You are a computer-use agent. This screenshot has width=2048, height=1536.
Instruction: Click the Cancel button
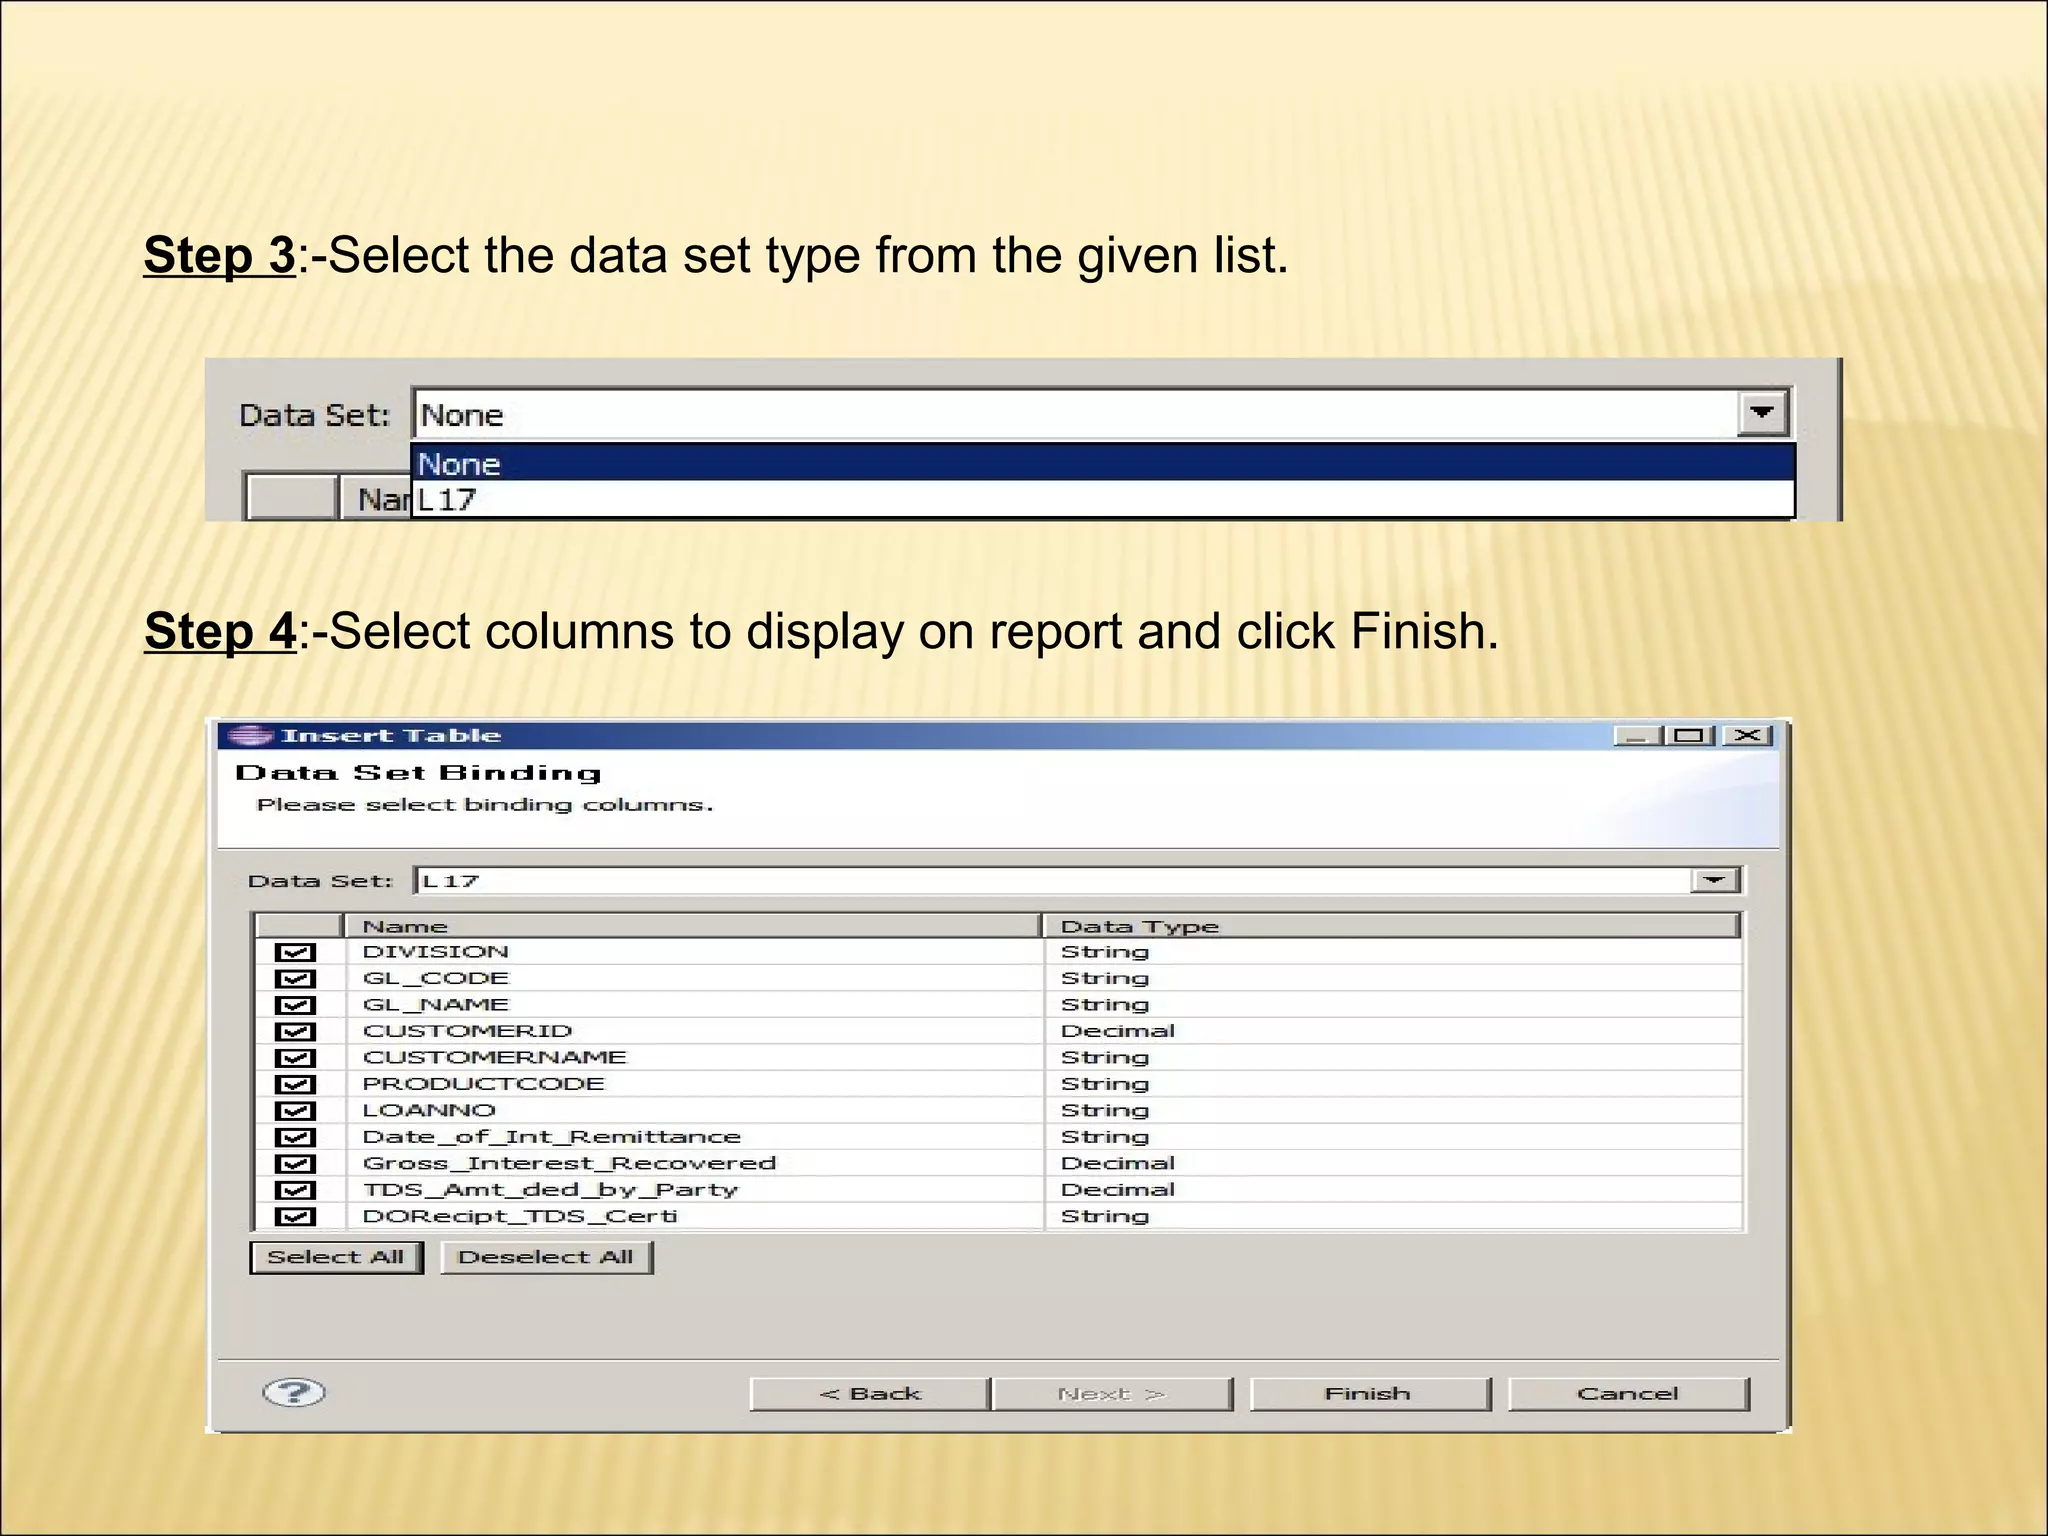tap(1628, 1394)
